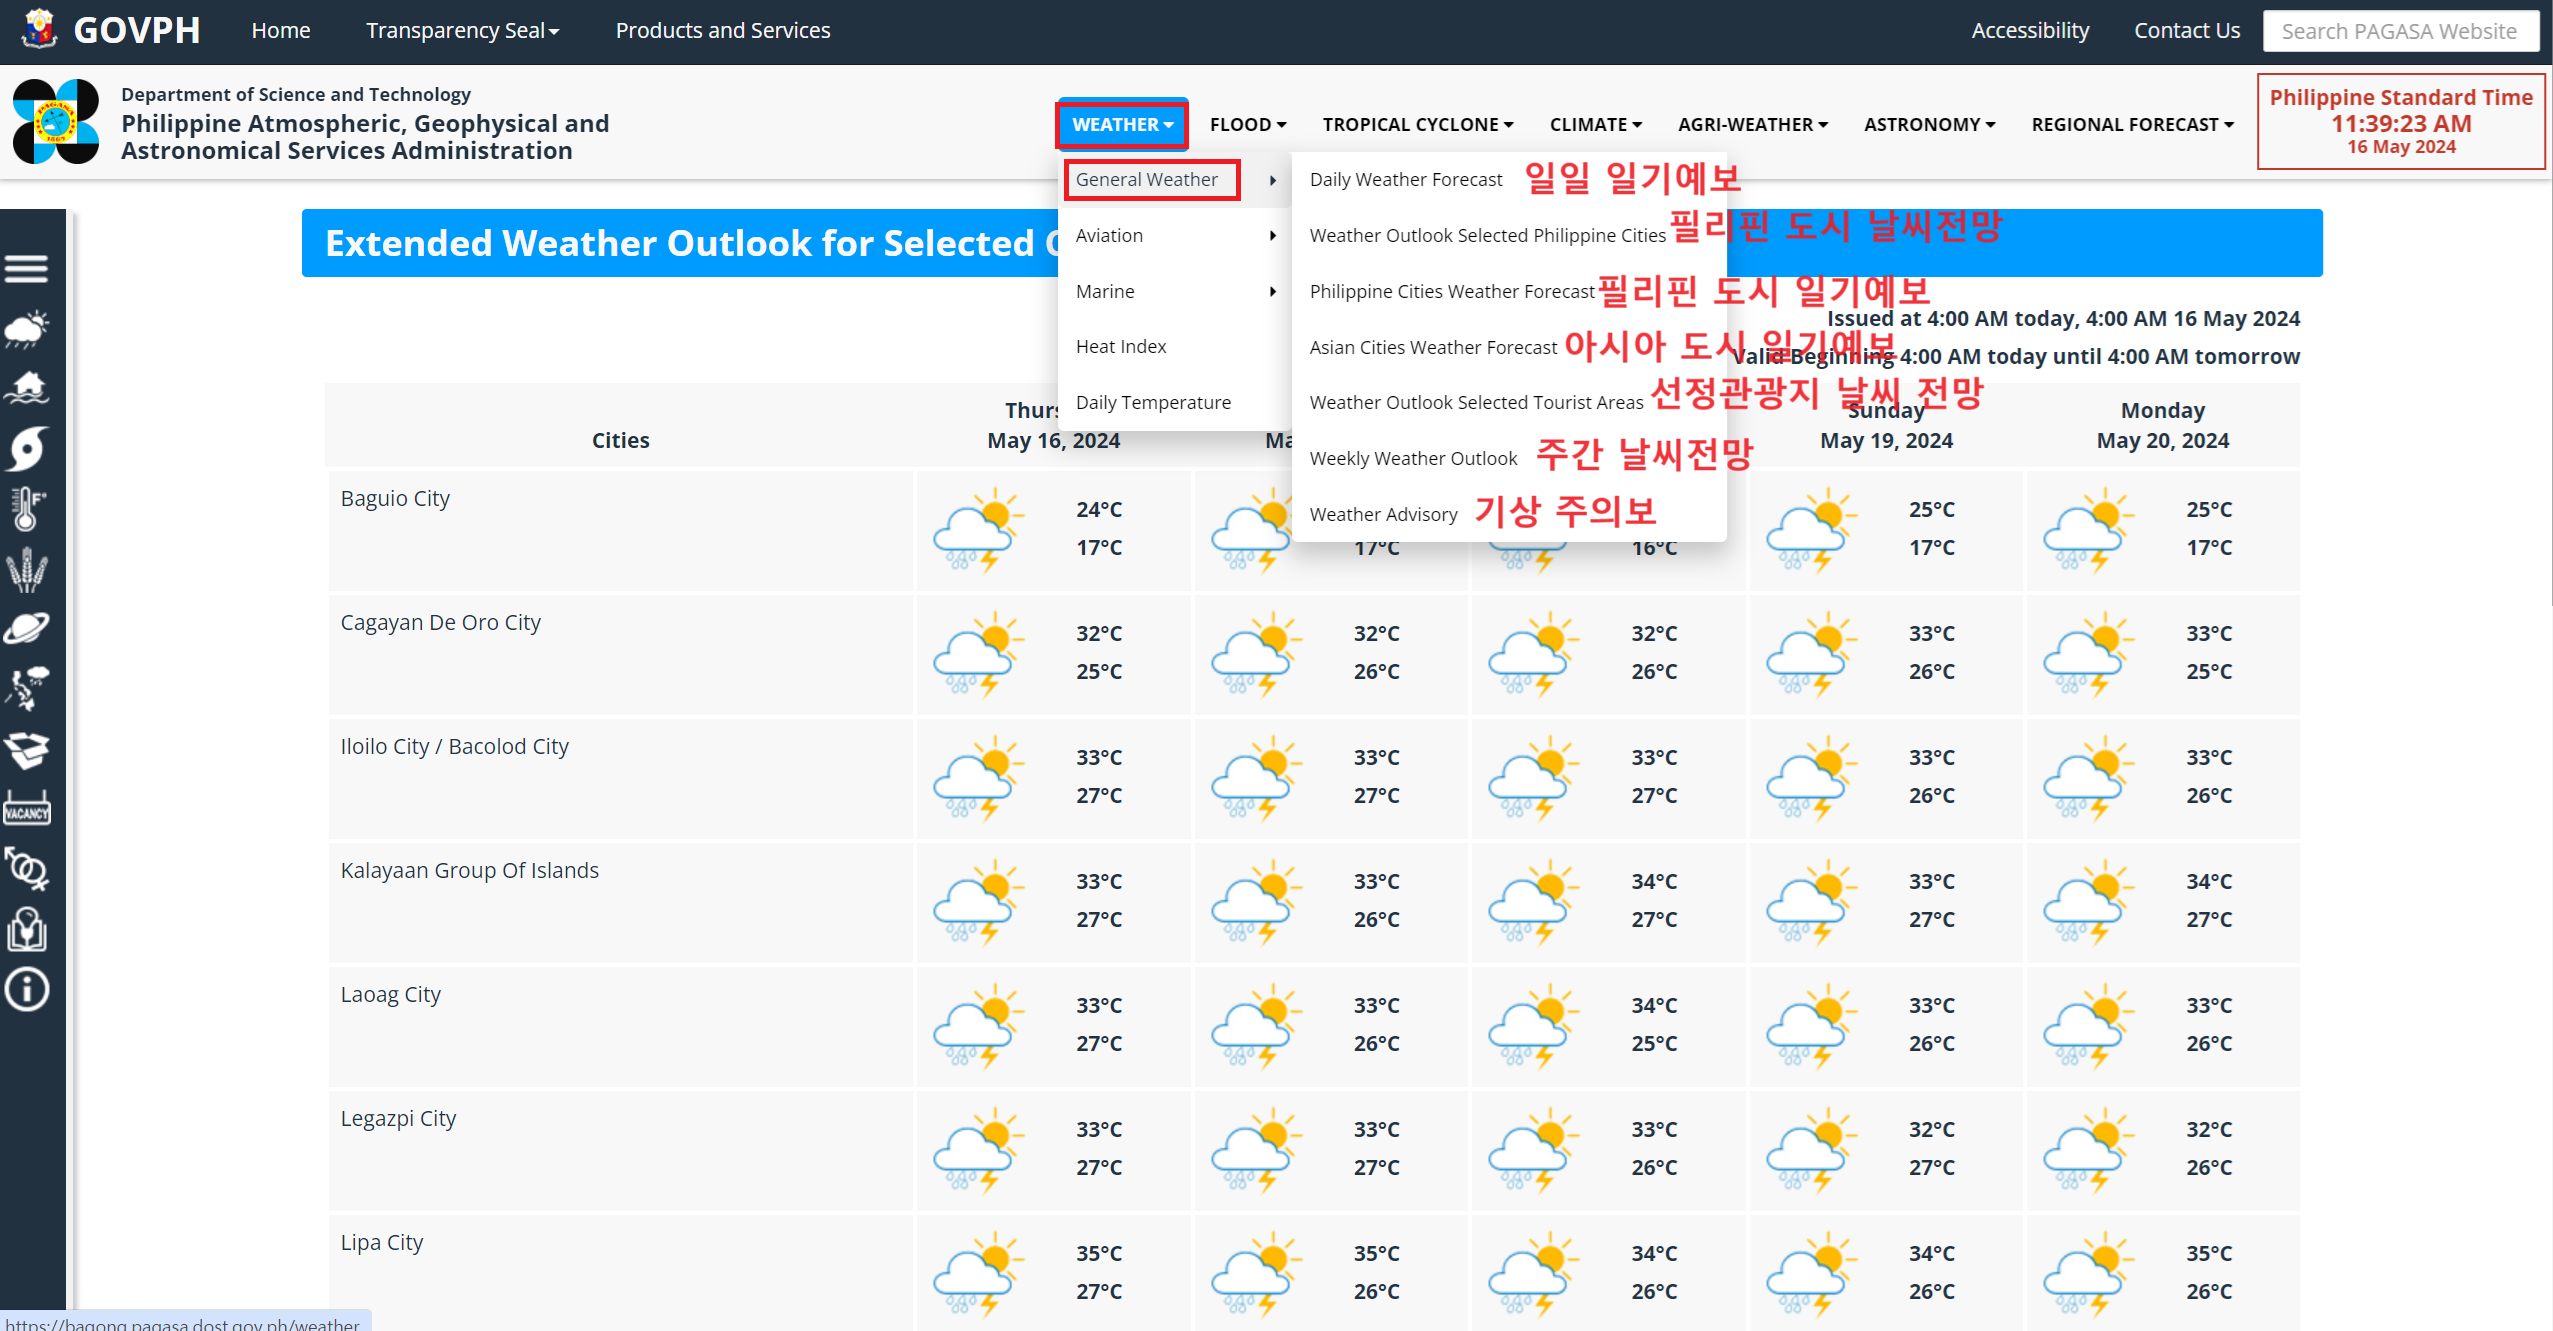Click the Contact Us link

coord(2186,31)
